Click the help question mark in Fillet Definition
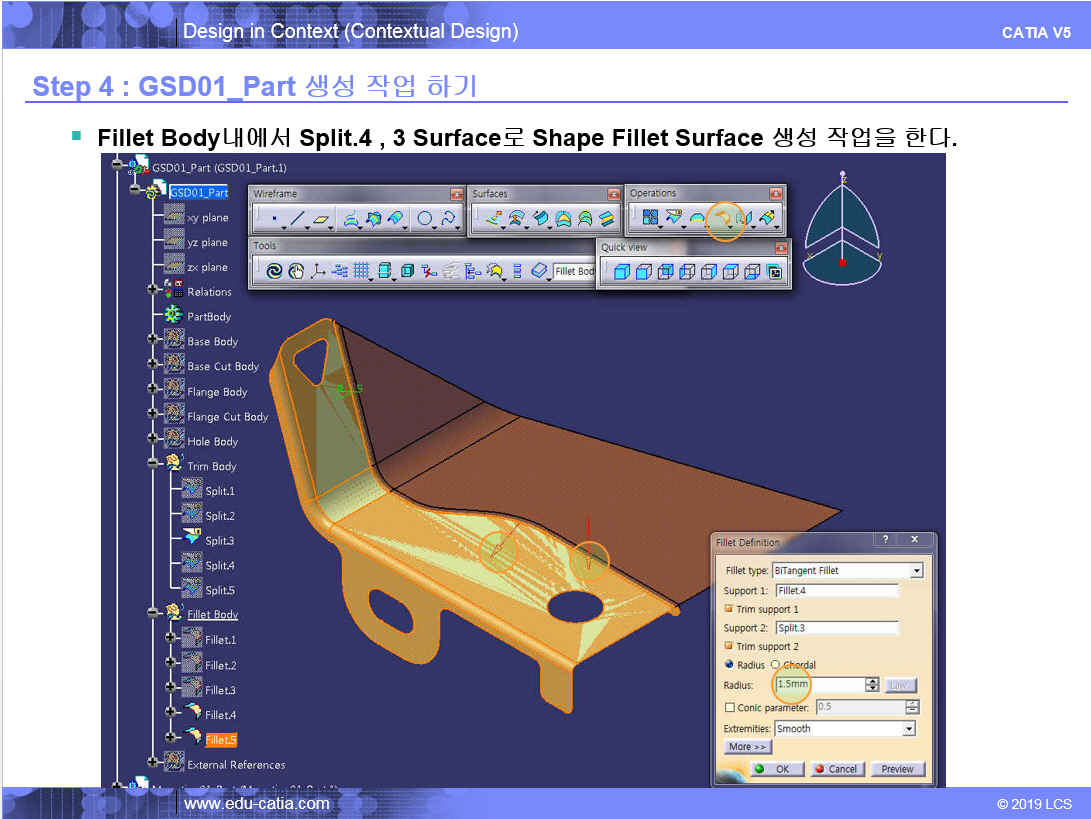 click(x=885, y=539)
